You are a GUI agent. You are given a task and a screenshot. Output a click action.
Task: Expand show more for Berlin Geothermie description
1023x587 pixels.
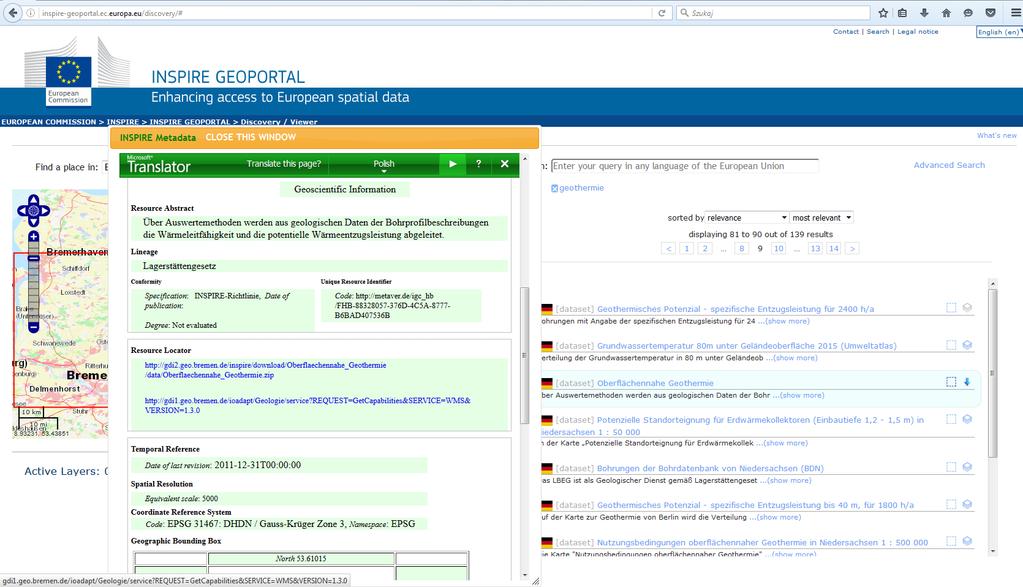[778, 517]
